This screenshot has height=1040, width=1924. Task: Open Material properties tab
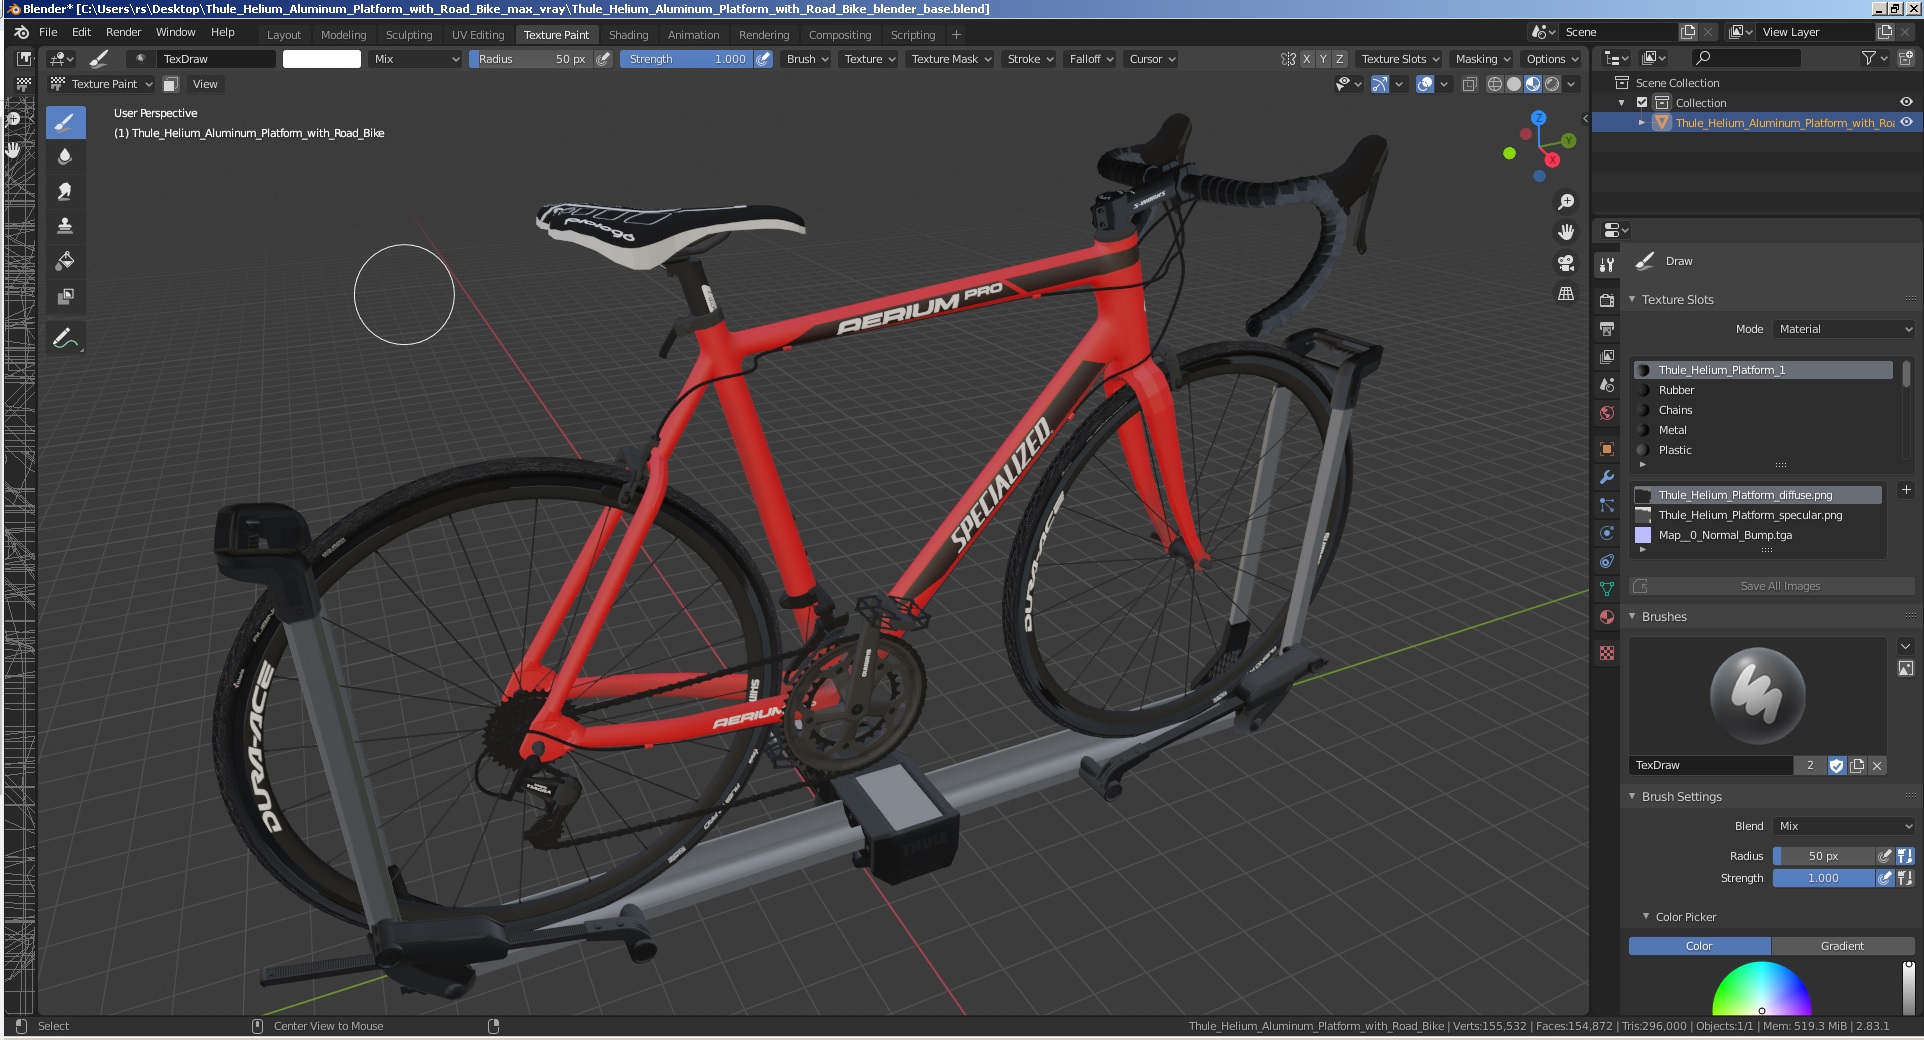point(1607,617)
